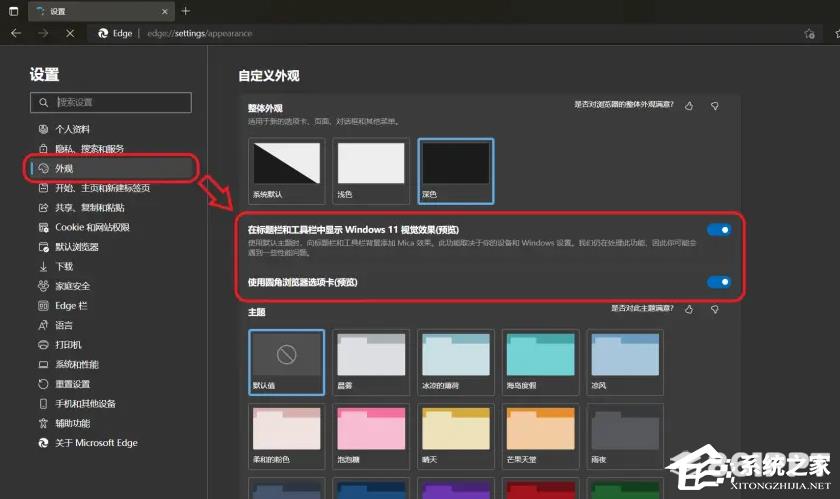Click the address bar URL

click(x=199, y=33)
